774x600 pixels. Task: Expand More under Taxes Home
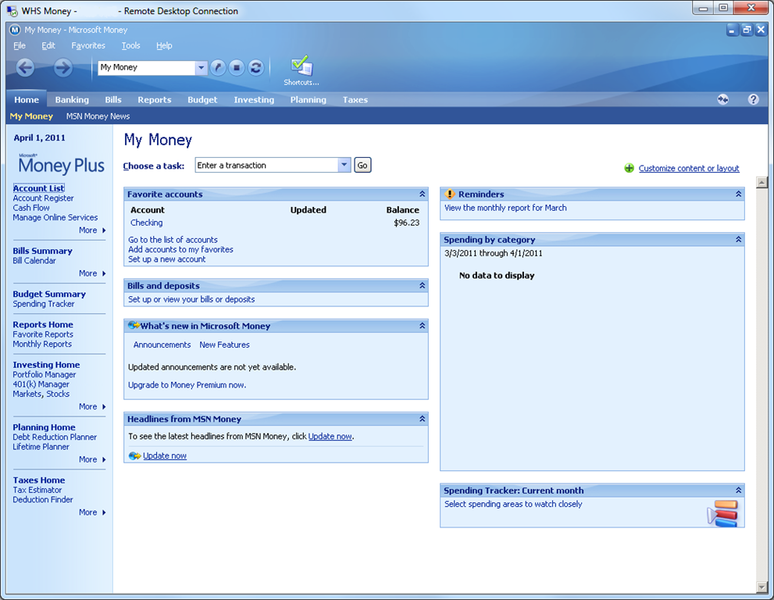(x=92, y=512)
